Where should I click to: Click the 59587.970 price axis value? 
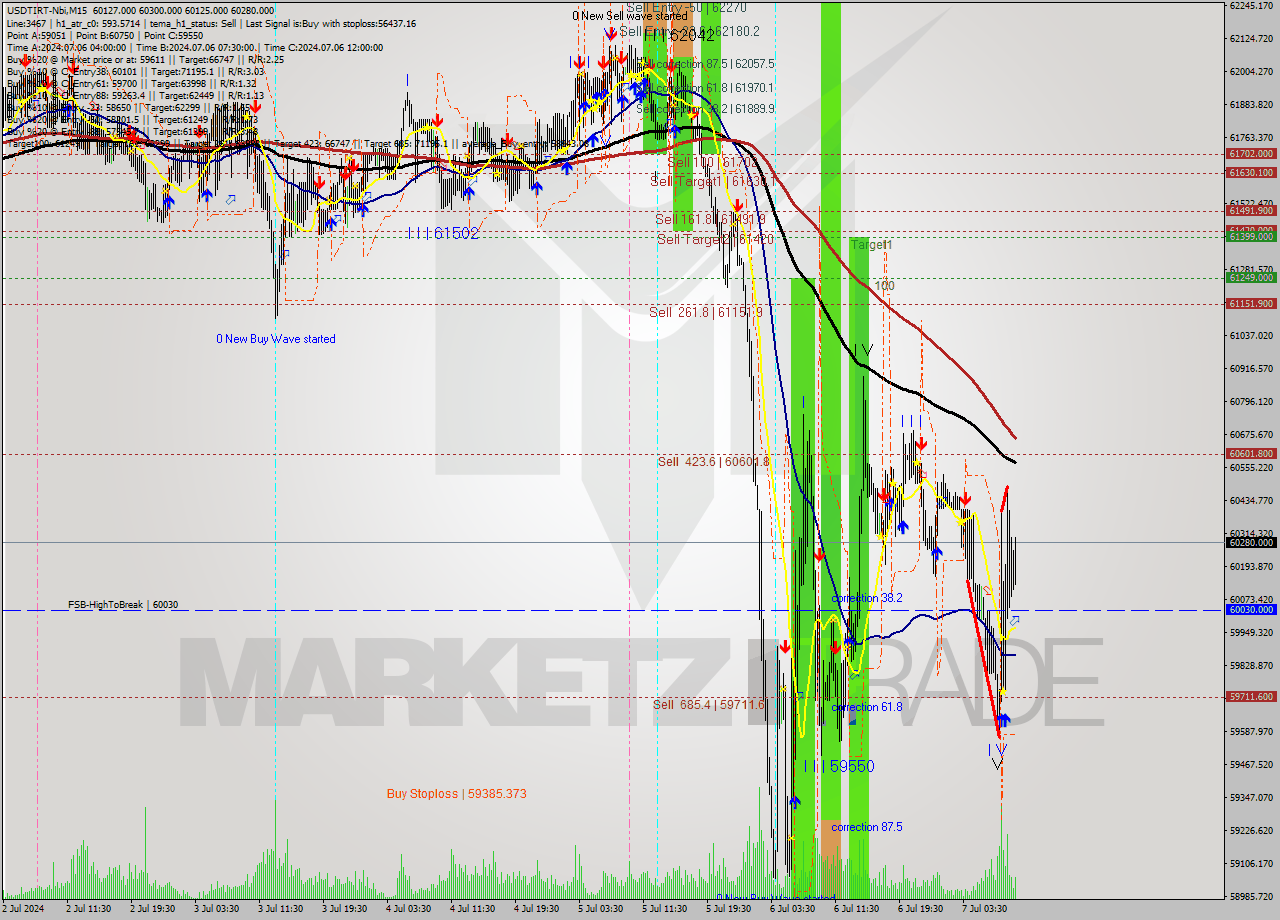pos(1251,731)
